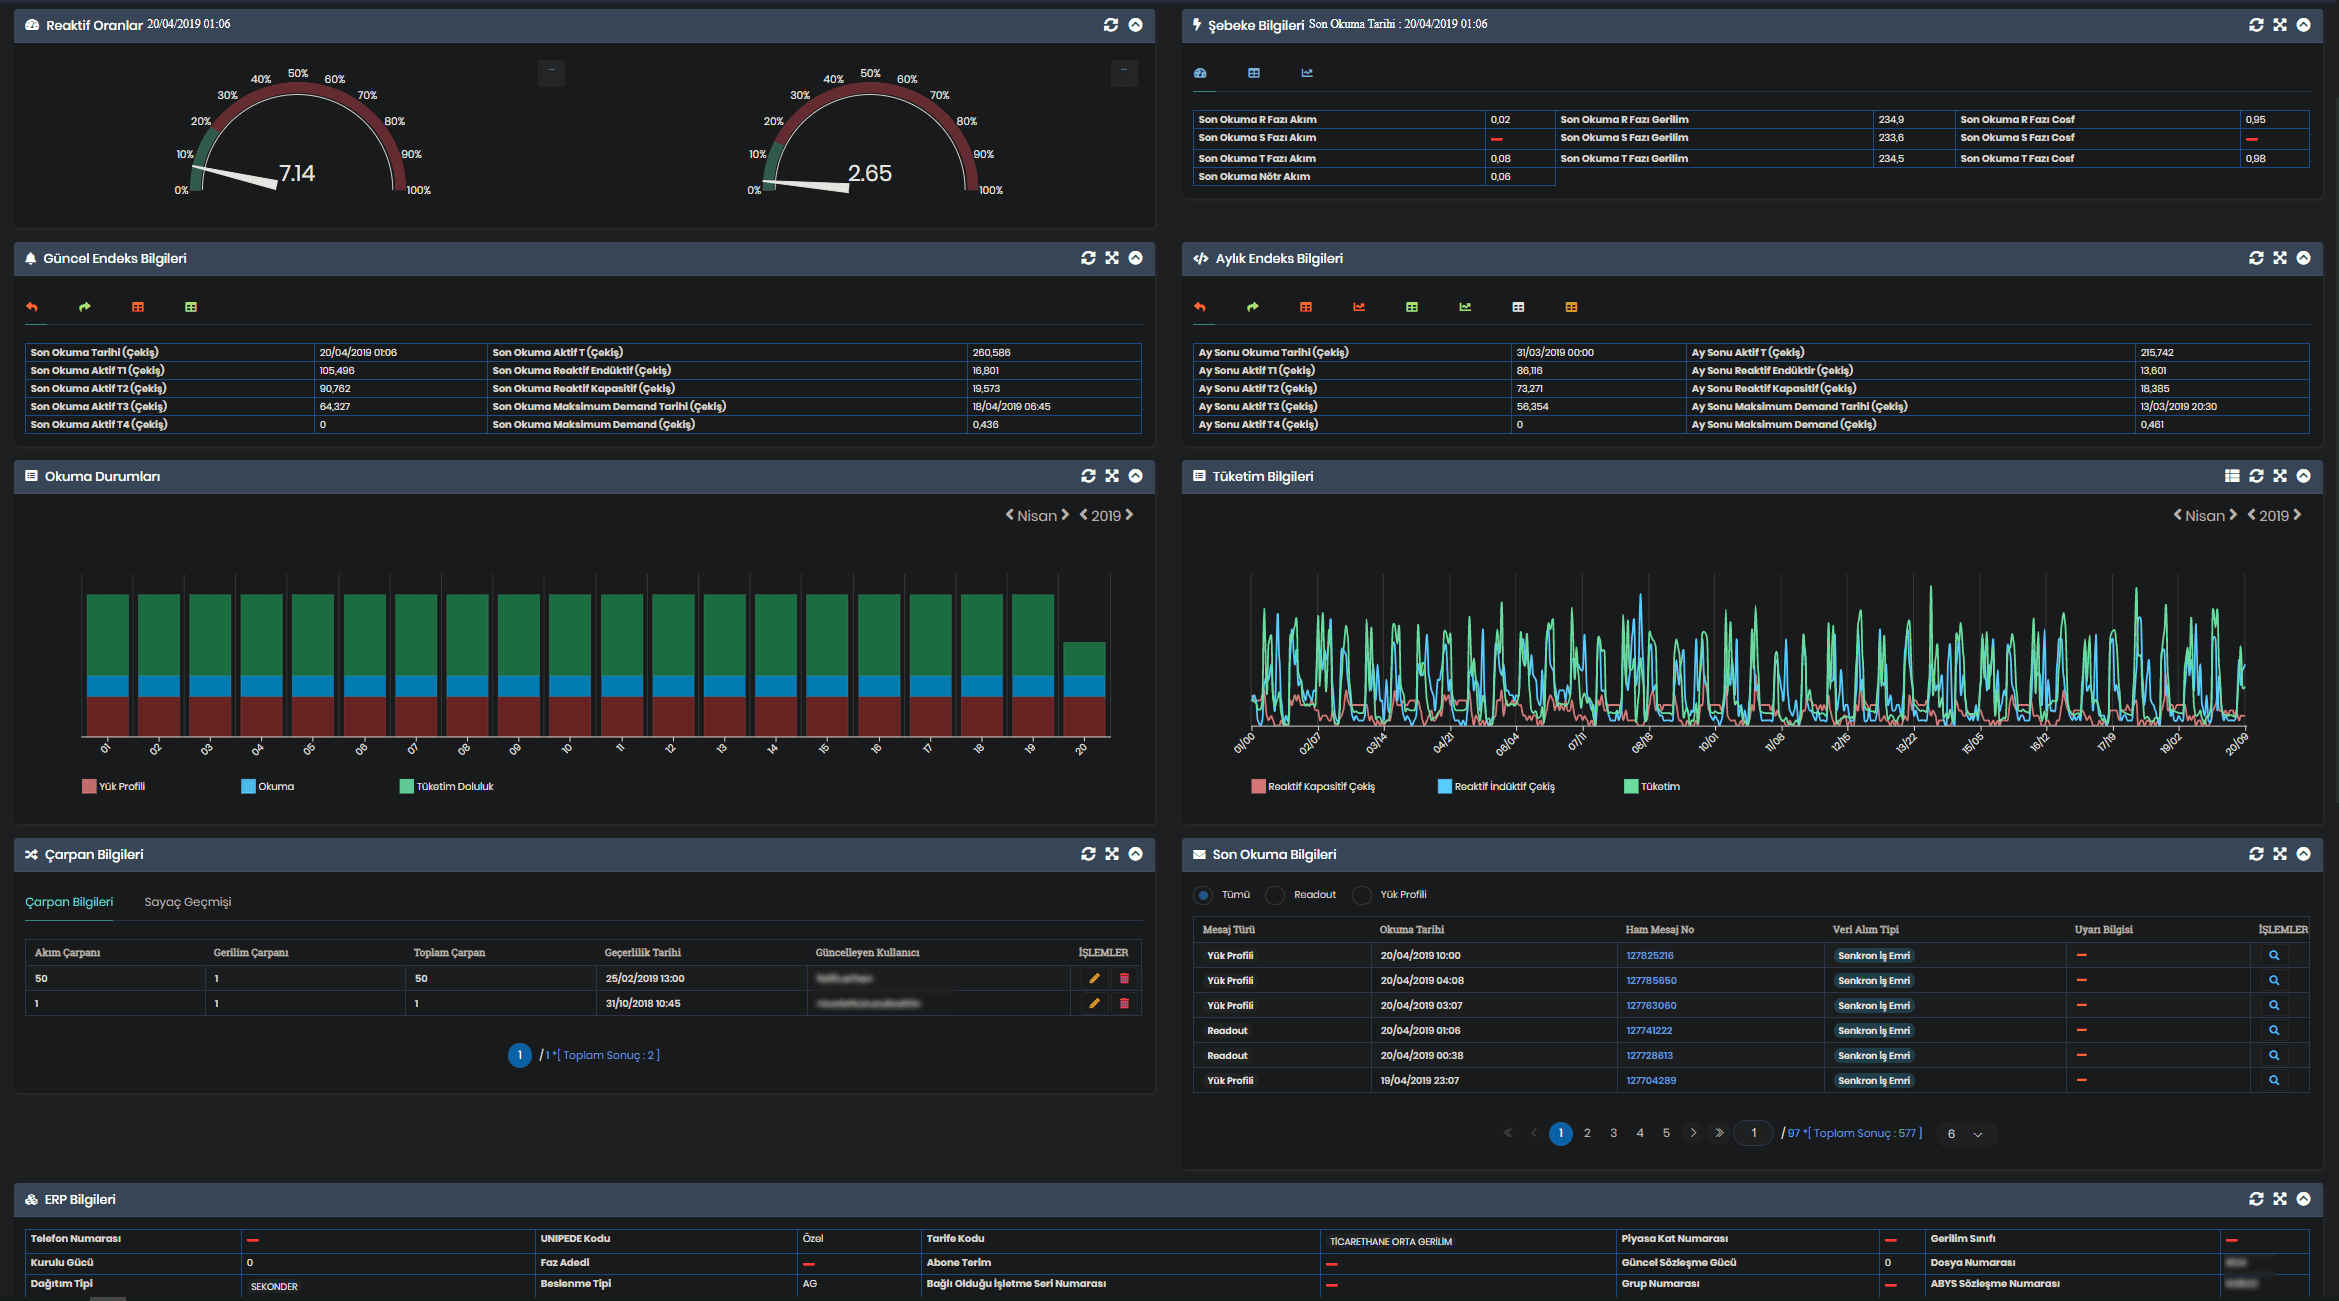
Task: Open the Sayaç Geçmişi tab
Action: (x=187, y=902)
